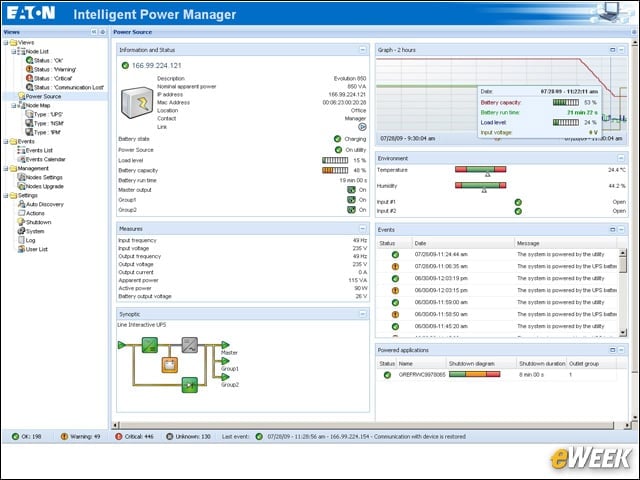Click Input #1 status icon

pos(518,202)
